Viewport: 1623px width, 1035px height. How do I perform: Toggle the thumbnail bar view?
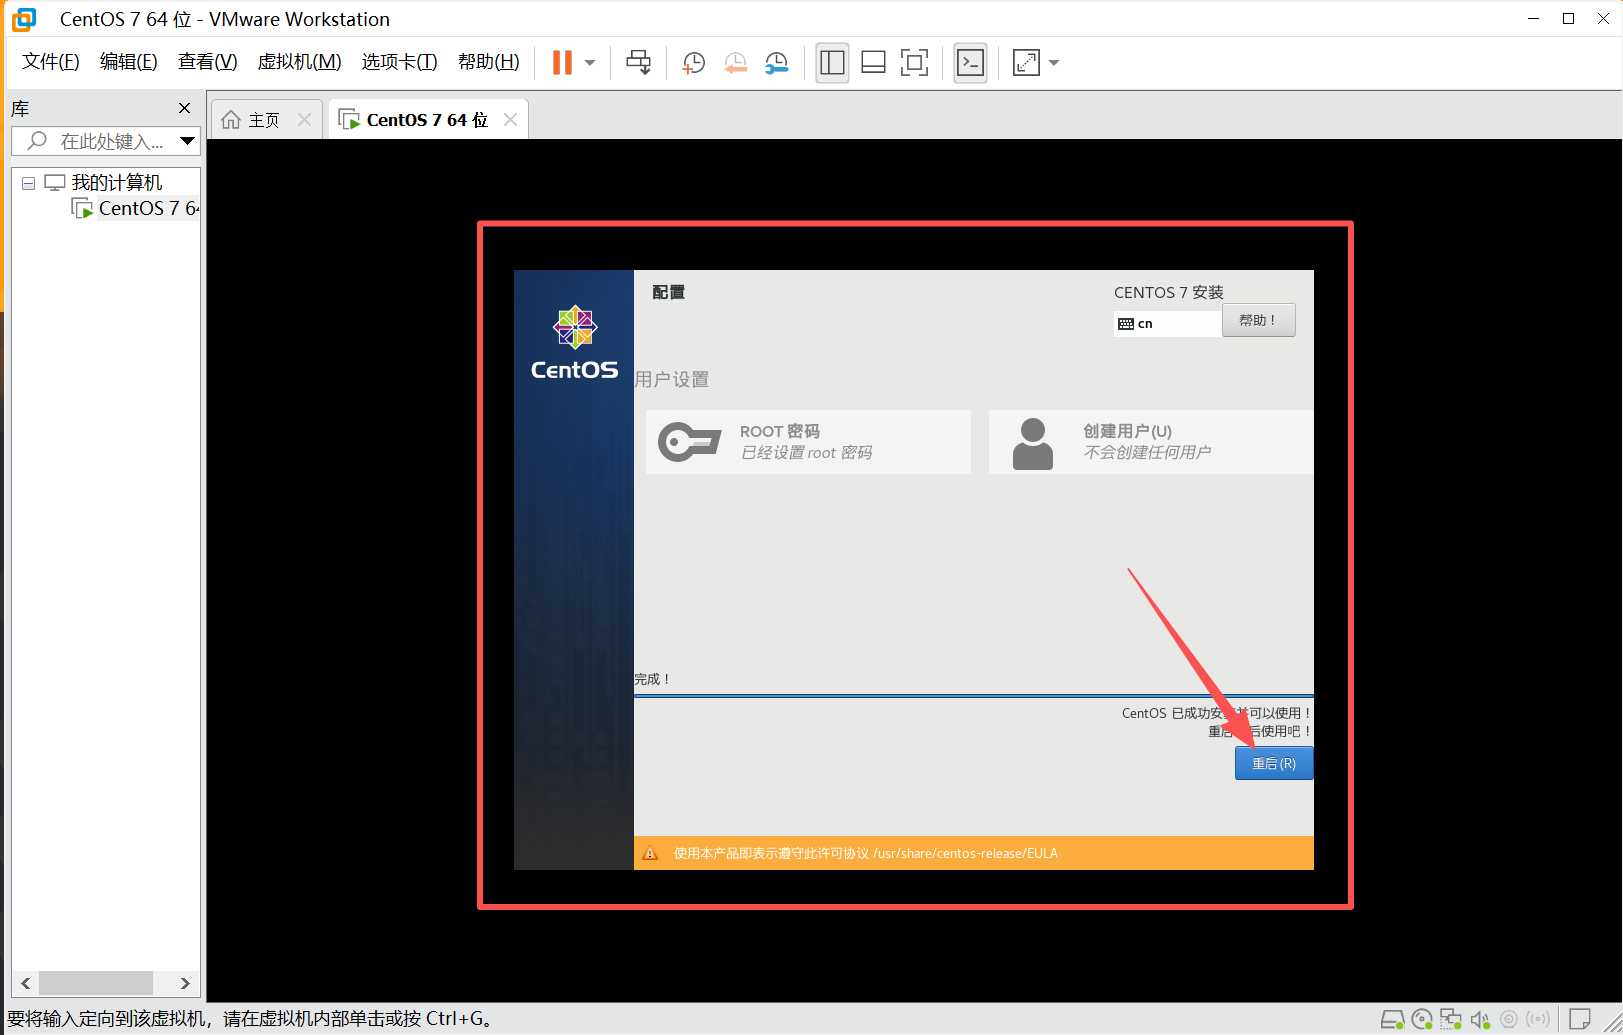coord(873,63)
